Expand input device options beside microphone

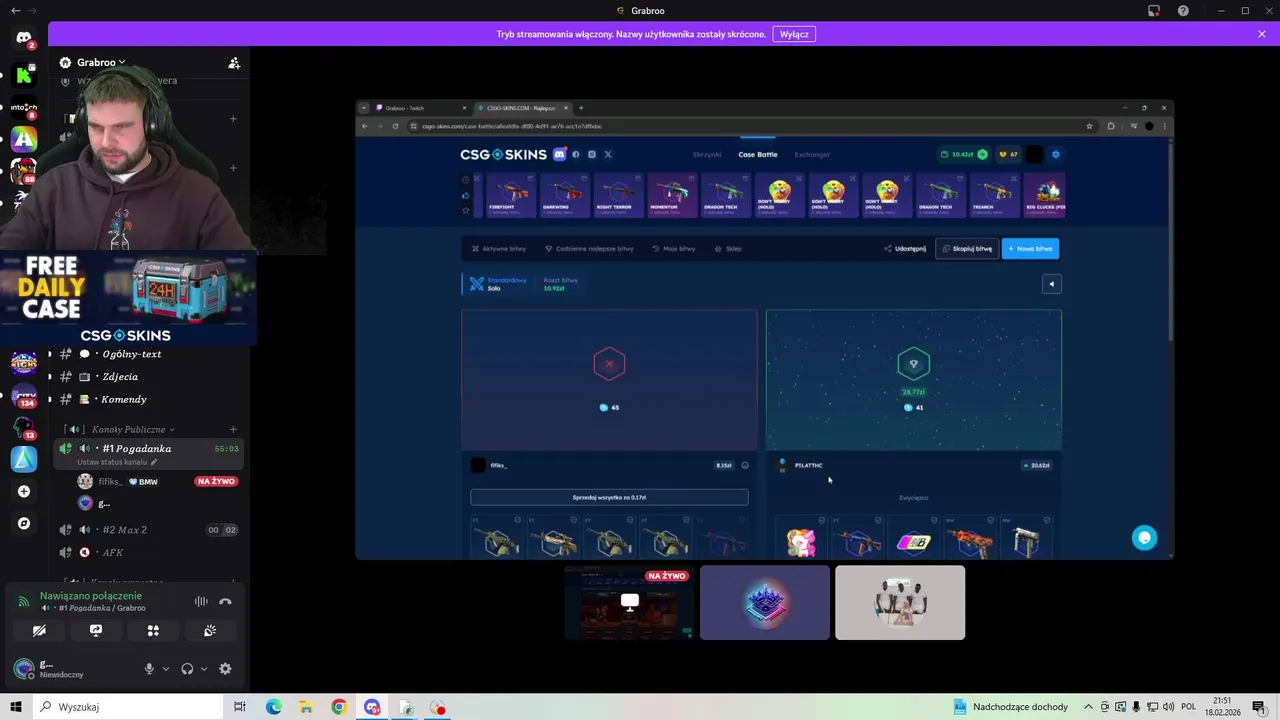[x=166, y=669]
